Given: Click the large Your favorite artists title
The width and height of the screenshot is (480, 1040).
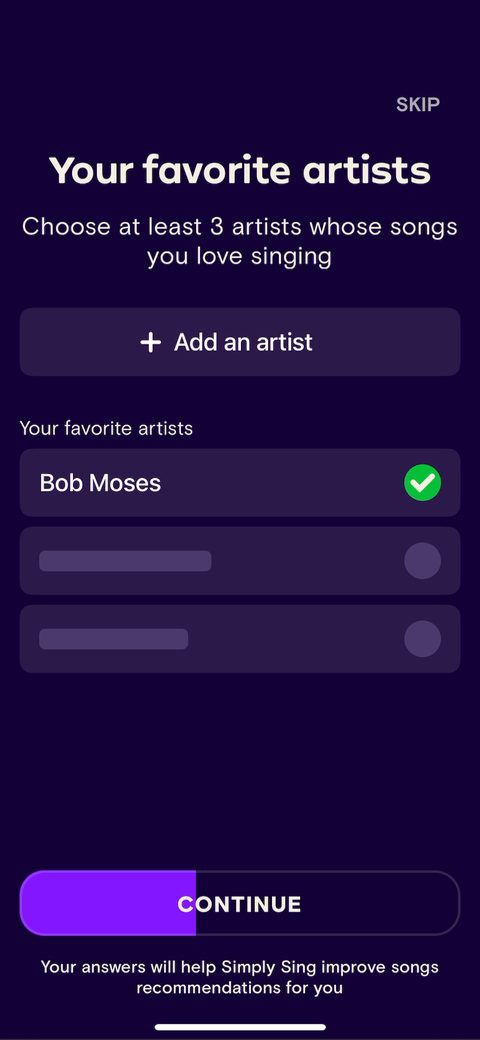Looking at the screenshot, I should (240, 170).
